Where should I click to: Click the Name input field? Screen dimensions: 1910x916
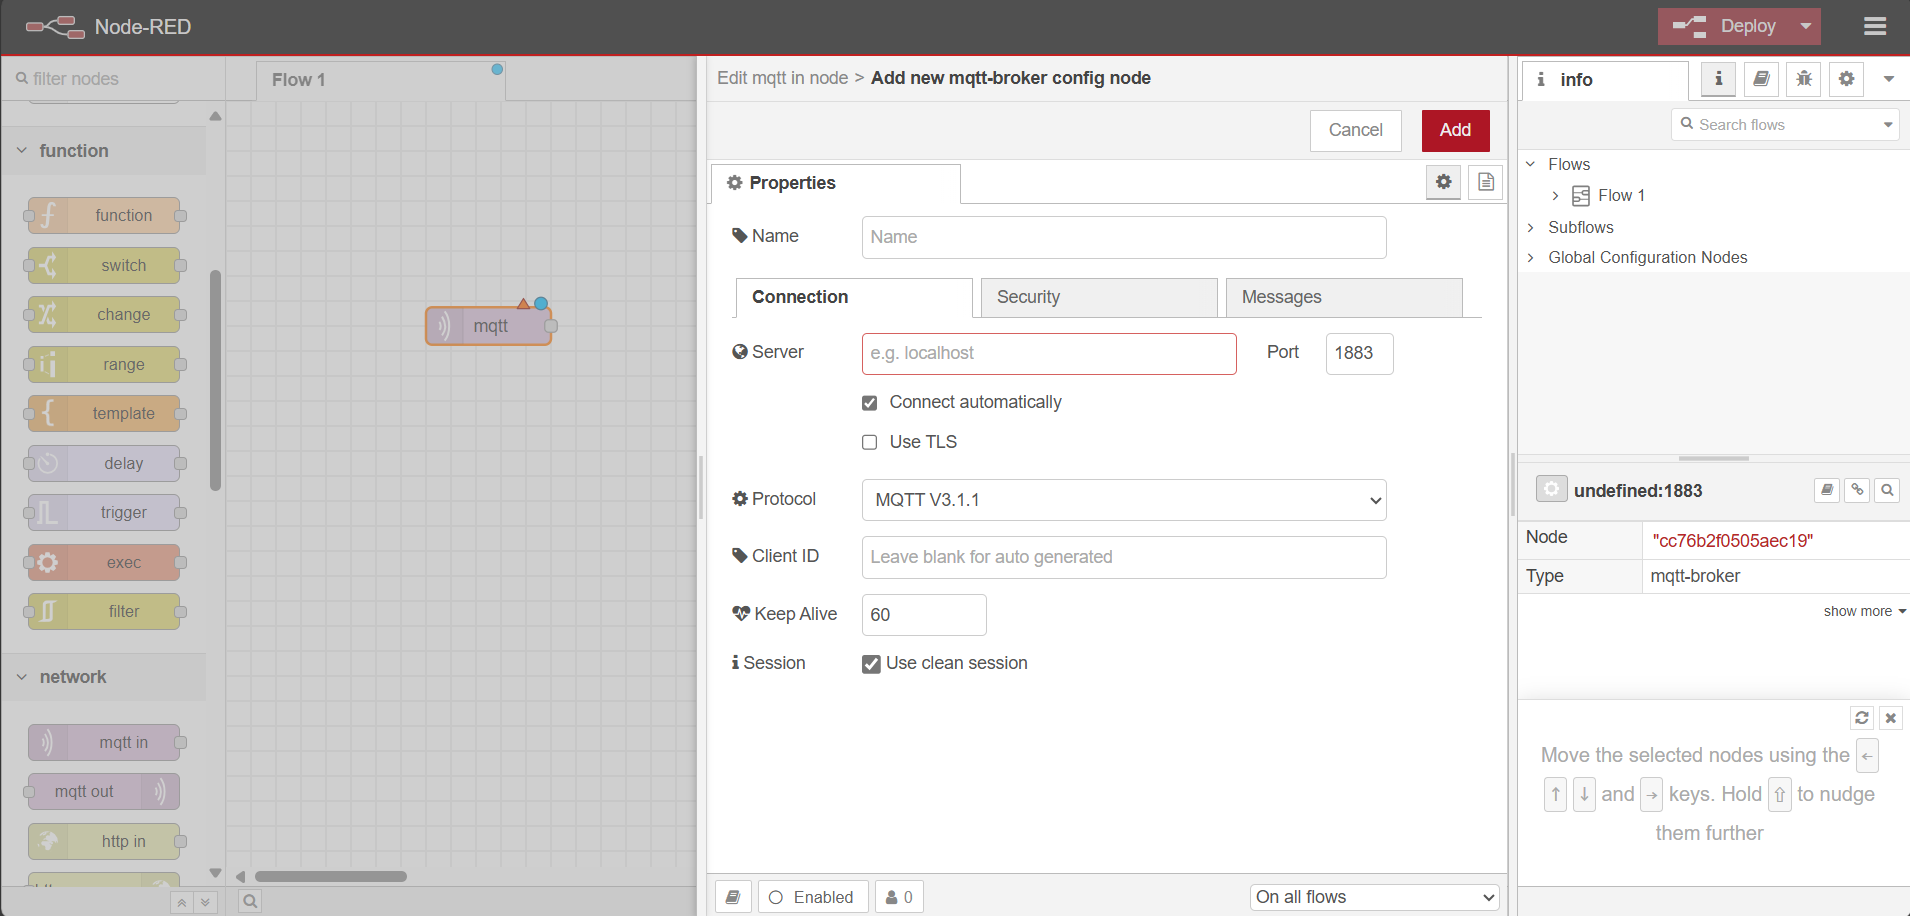[x=1124, y=237]
